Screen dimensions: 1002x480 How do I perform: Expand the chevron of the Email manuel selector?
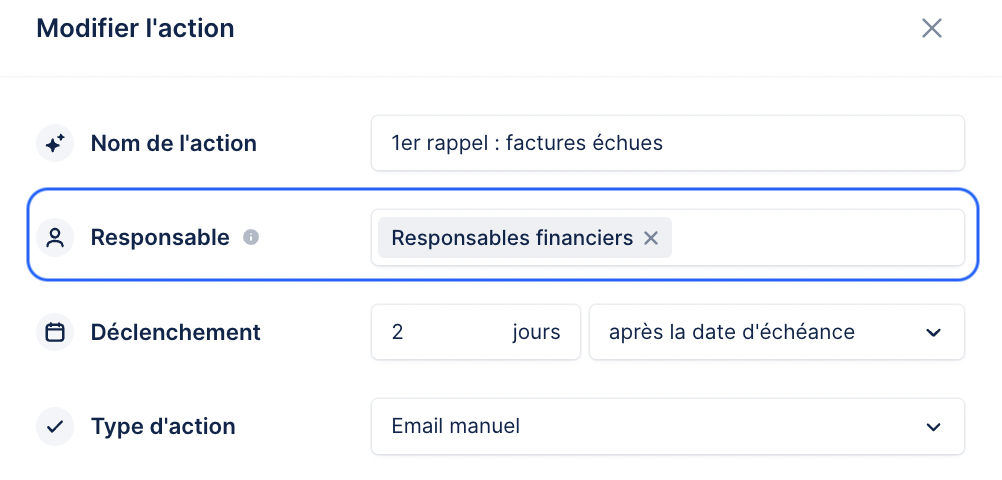point(934,426)
